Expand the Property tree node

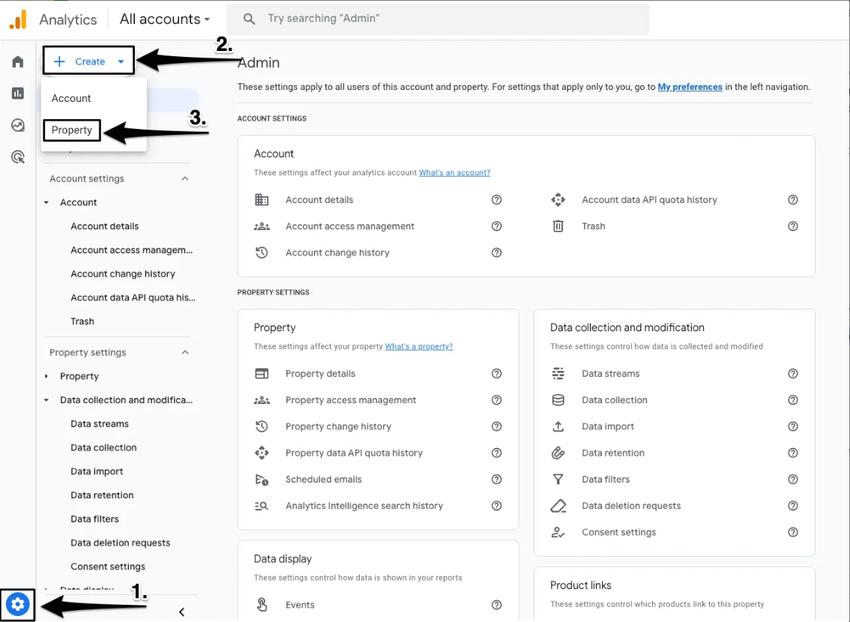(47, 377)
